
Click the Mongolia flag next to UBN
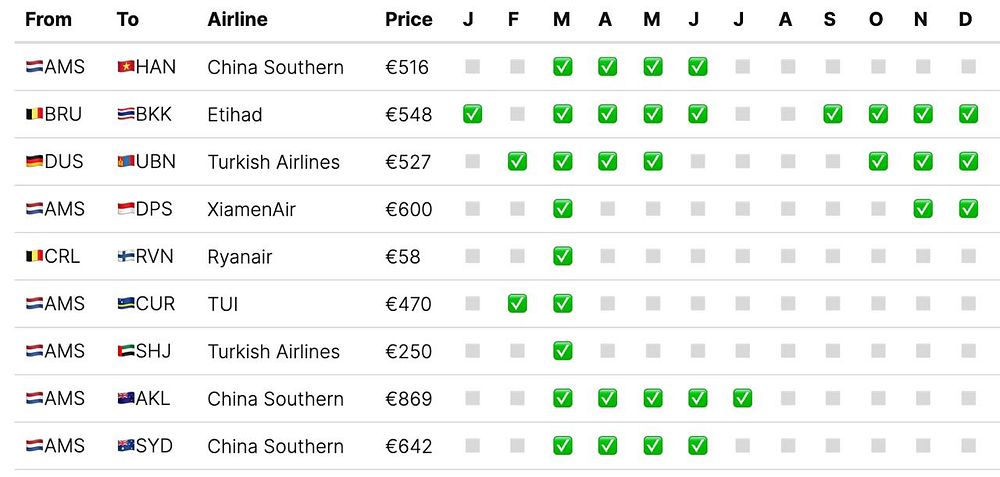tap(125, 162)
